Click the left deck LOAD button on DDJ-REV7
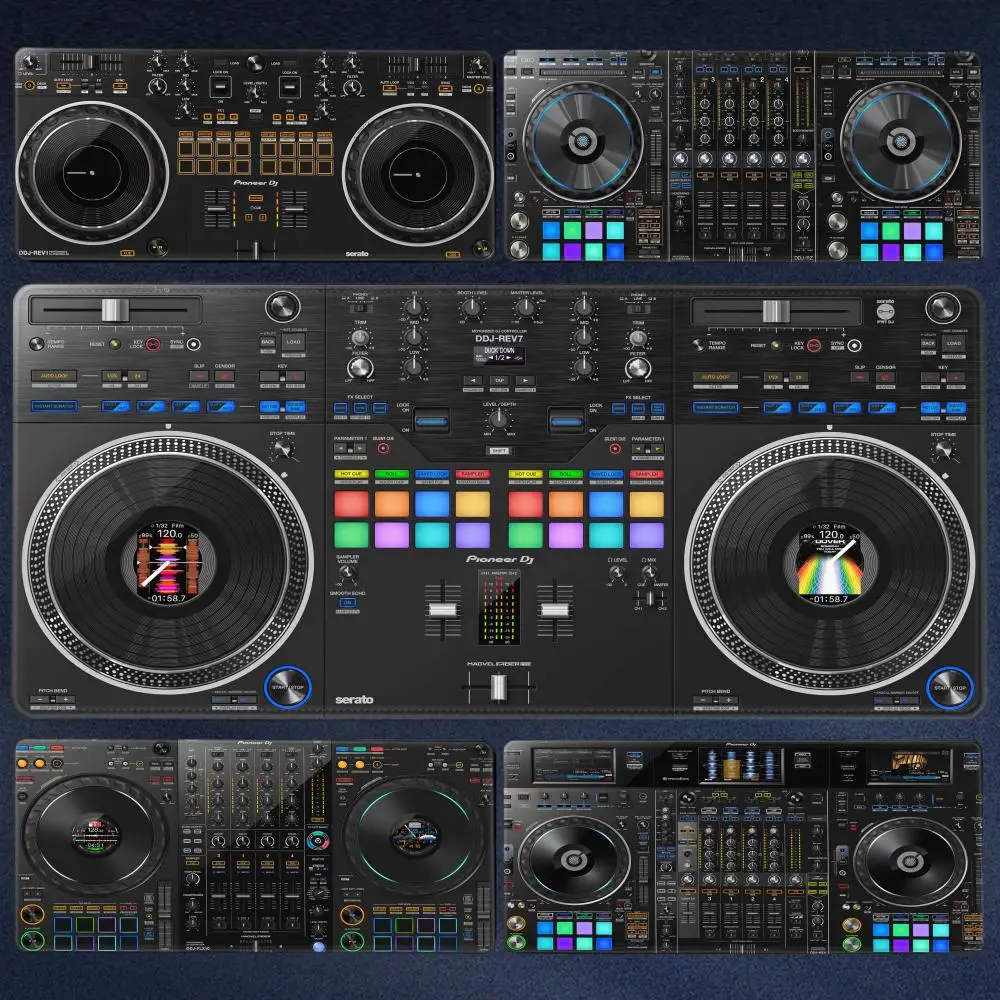Image resolution: width=1000 pixels, height=1000 pixels. click(293, 342)
